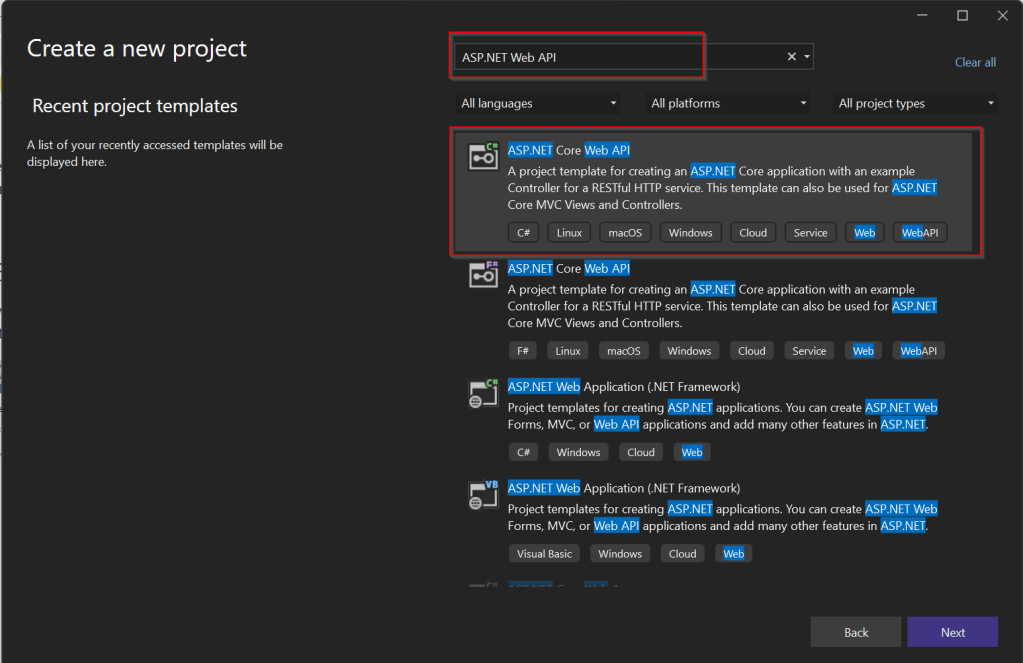Click the Visual Basic tag
This screenshot has width=1023, height=663.
[544, 553]
